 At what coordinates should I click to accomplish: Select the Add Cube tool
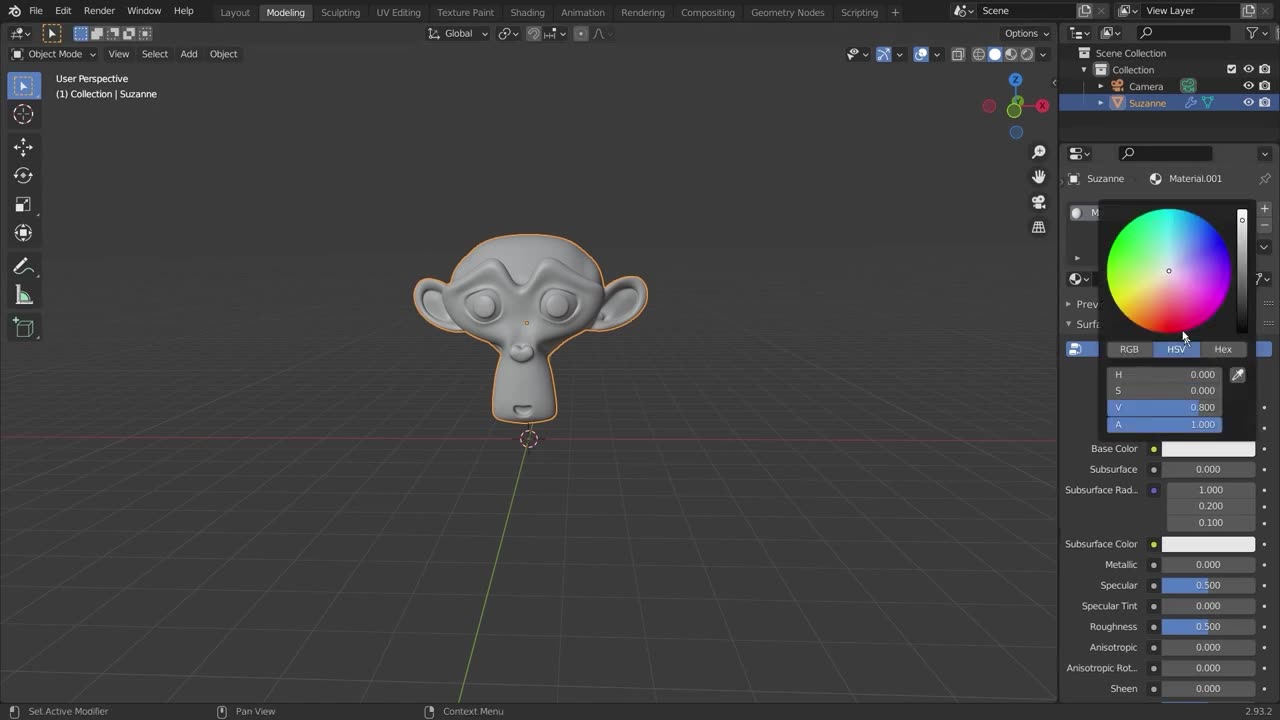coord(24,328)
